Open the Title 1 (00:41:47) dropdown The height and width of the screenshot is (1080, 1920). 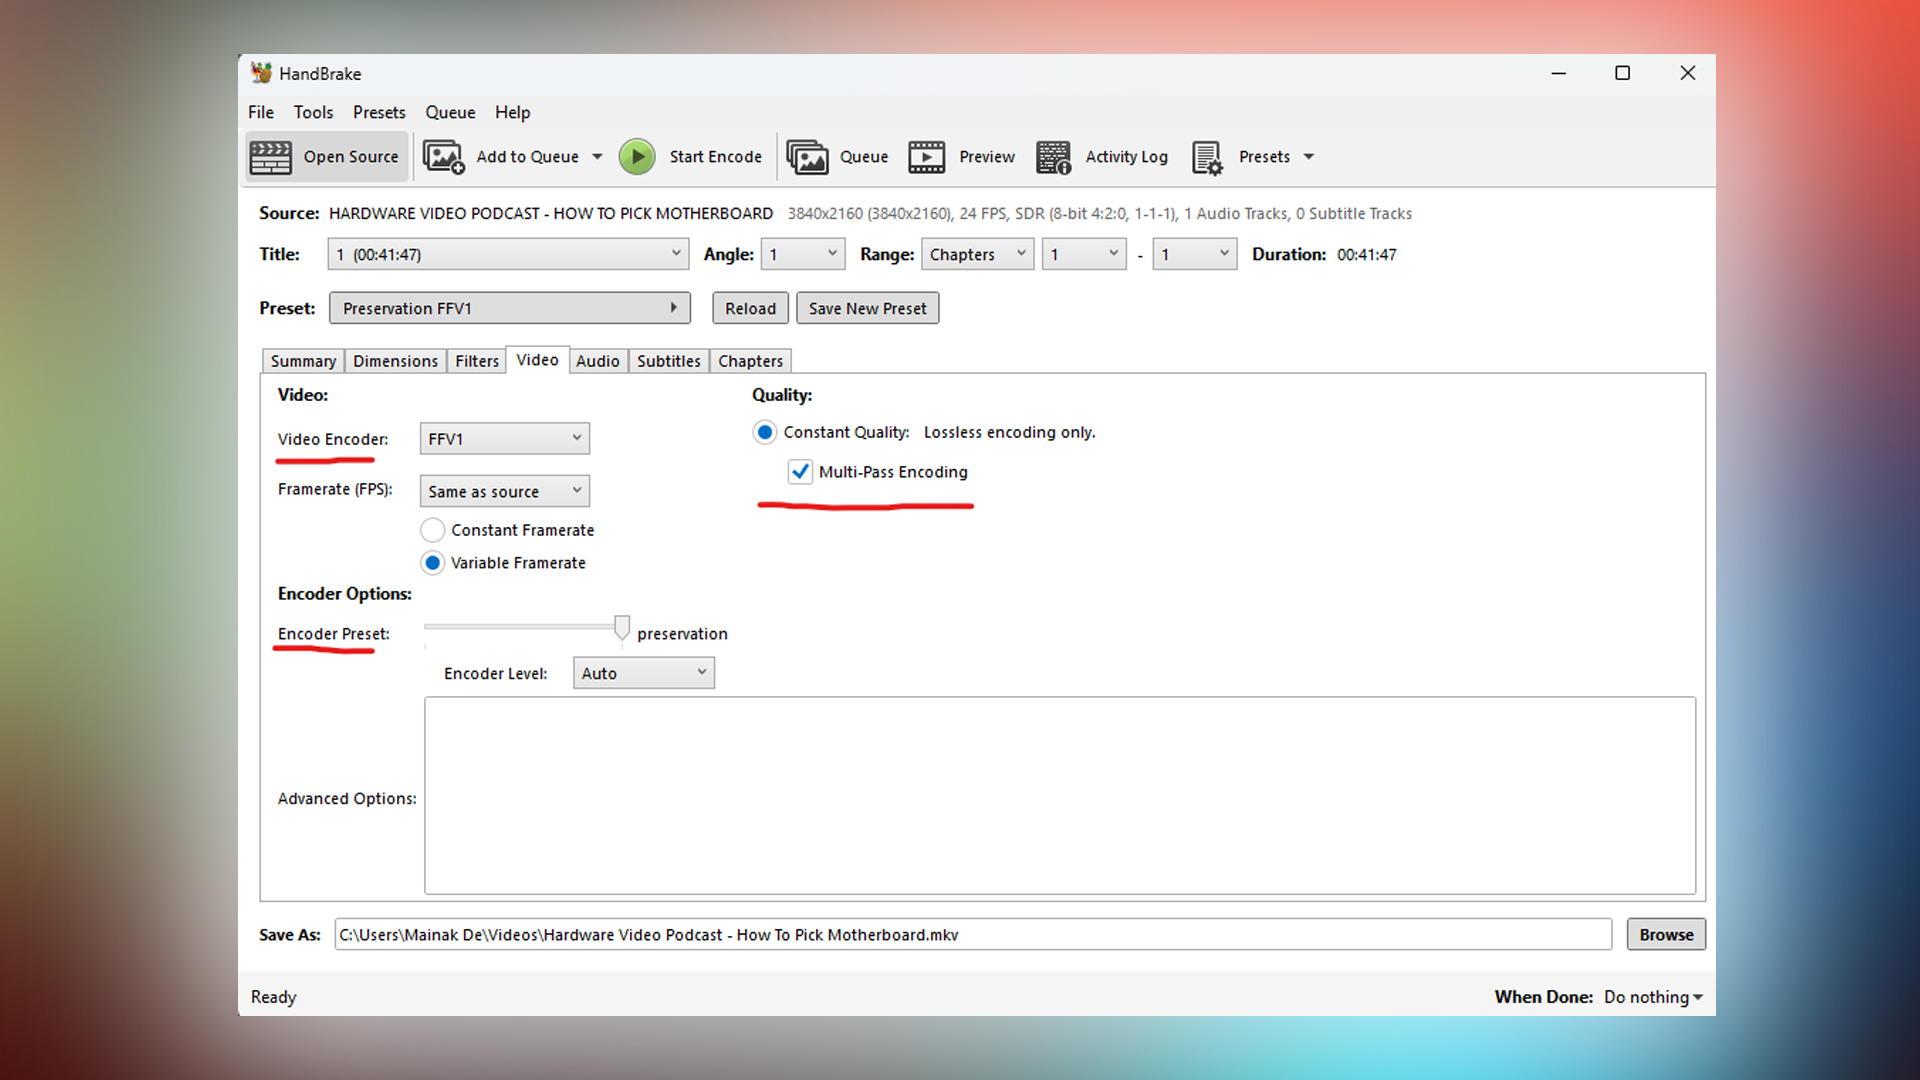click(508, 254)
